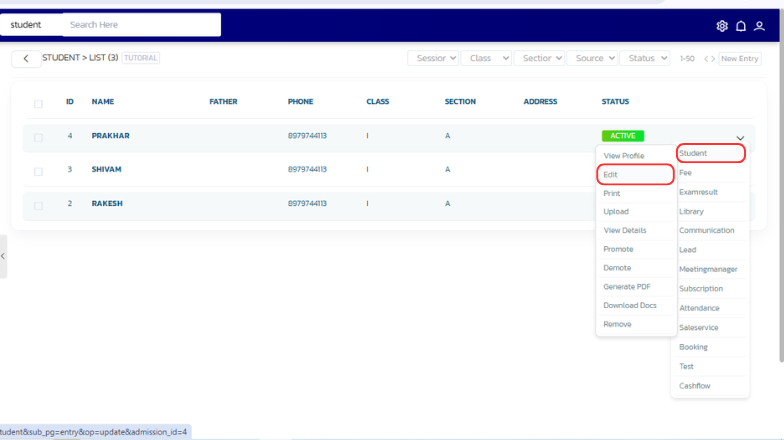Select Meetingmanager in the module list

point(708,269)
